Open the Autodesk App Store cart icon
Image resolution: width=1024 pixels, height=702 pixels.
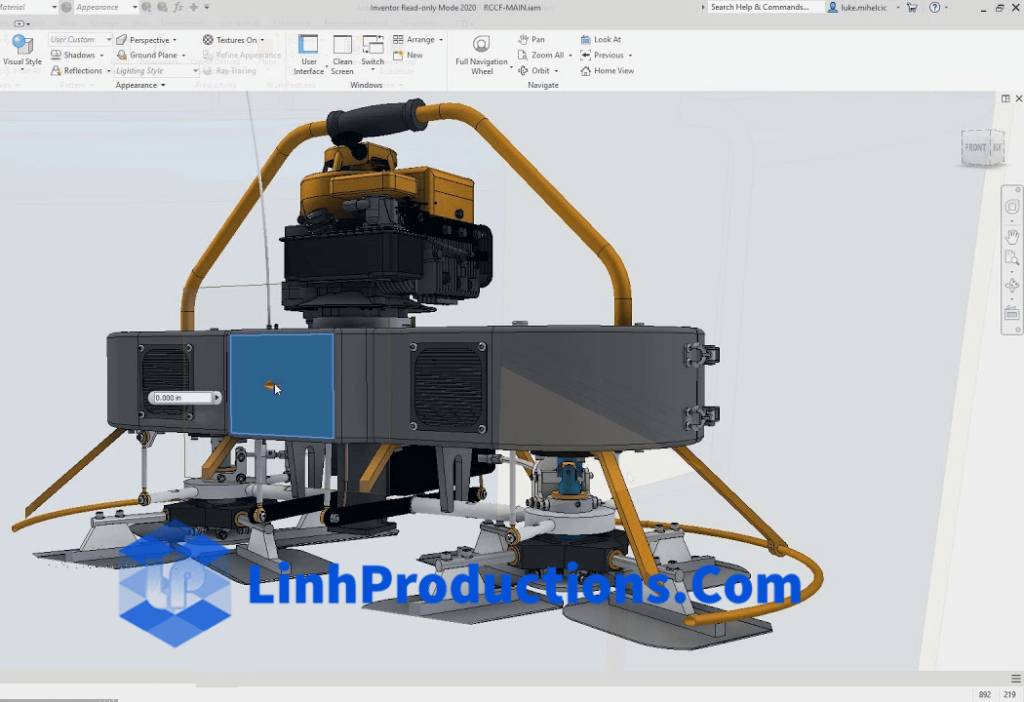(x=912, y=7)
